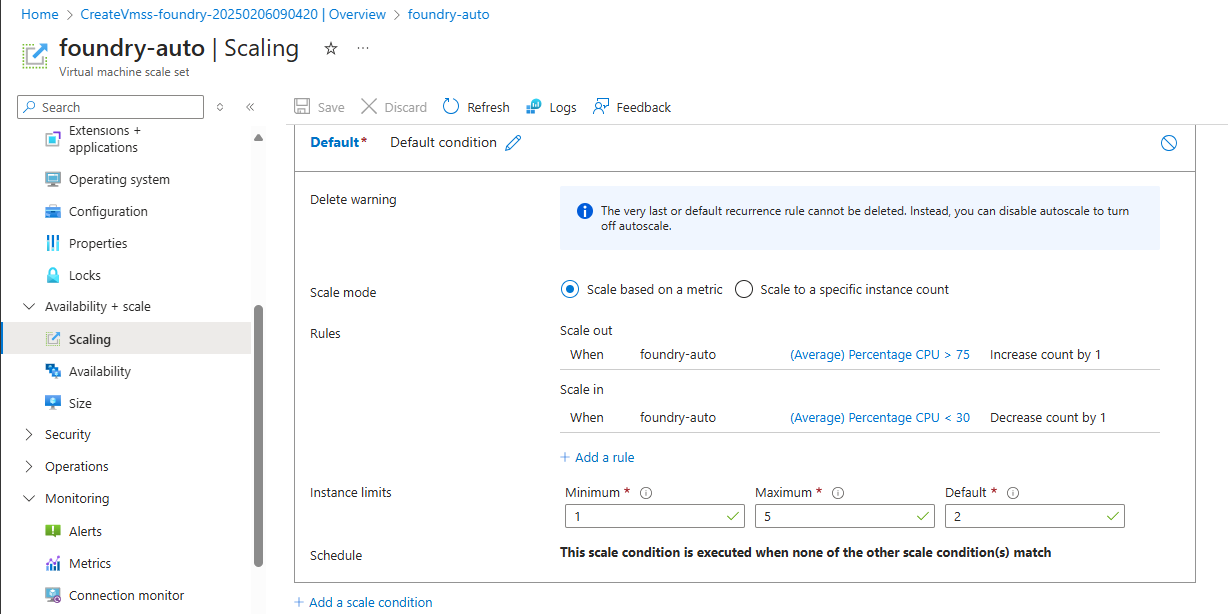Go to Home in the breadcrumb

[39, 15]
